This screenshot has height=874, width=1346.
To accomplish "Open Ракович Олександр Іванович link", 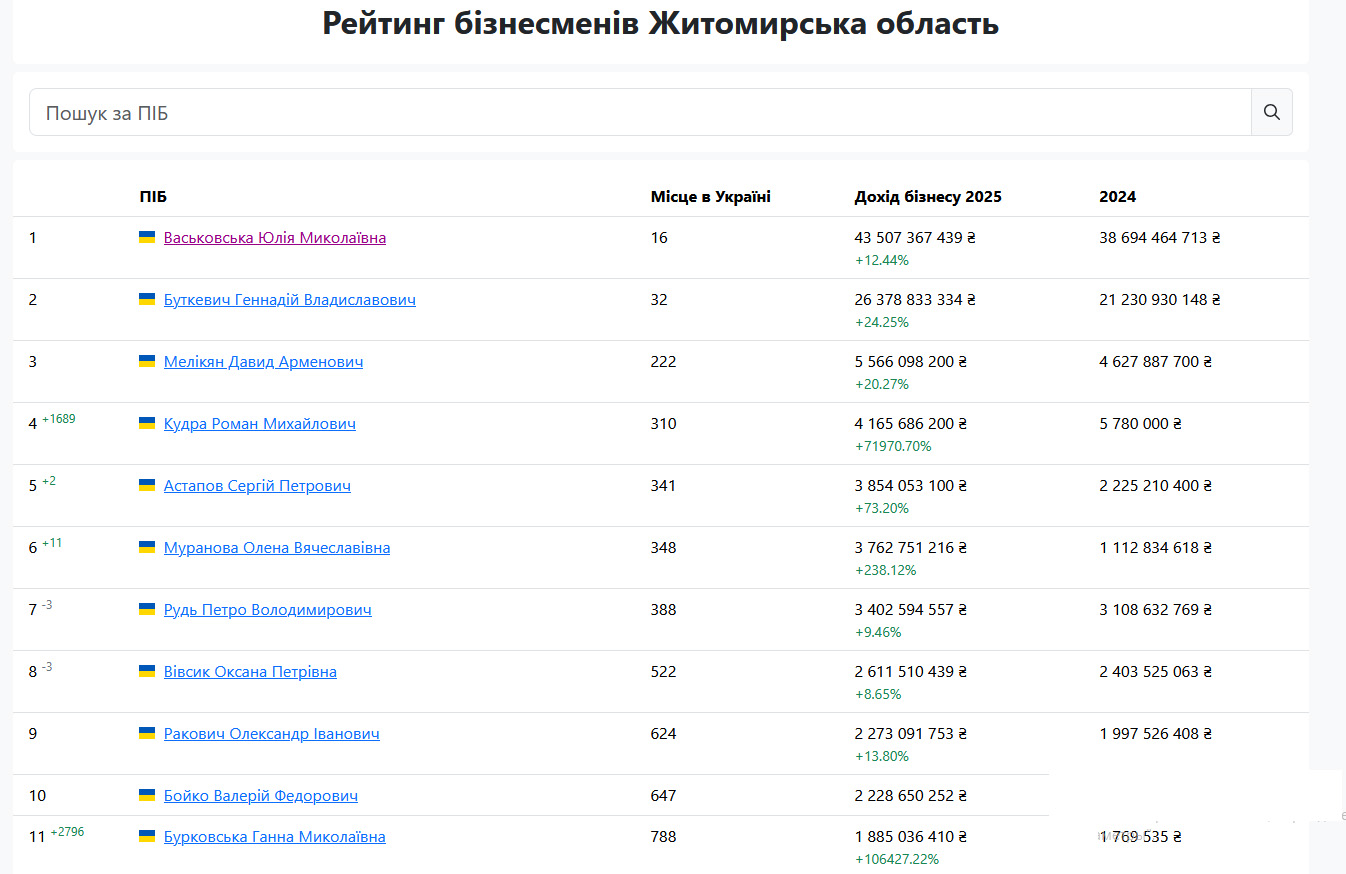I will click(x=272, y=734).
